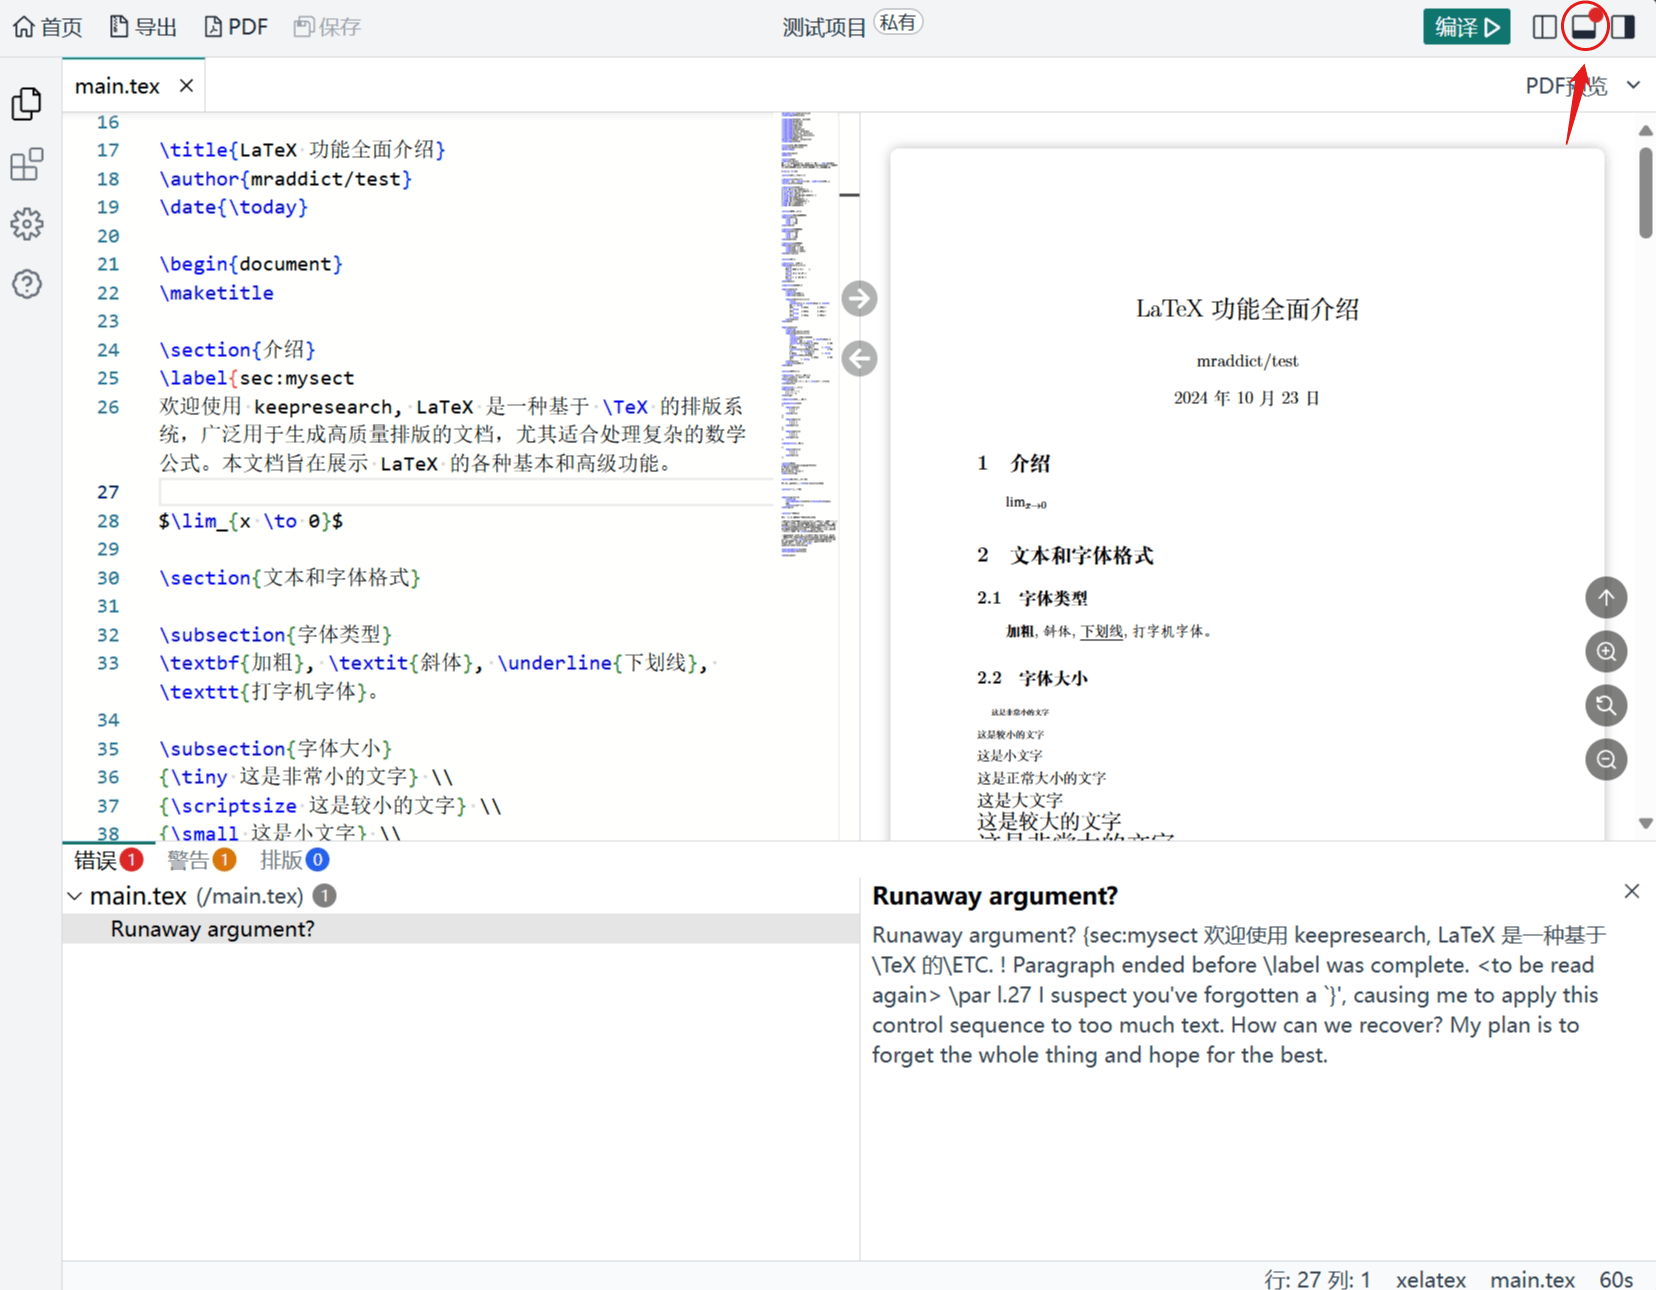Toggle the right PDF panel visibility

tap(1624, 26)
